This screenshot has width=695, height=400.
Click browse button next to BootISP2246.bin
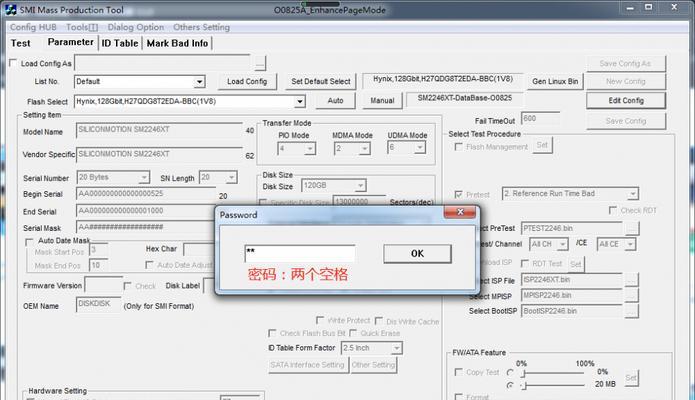pos(632,311)
